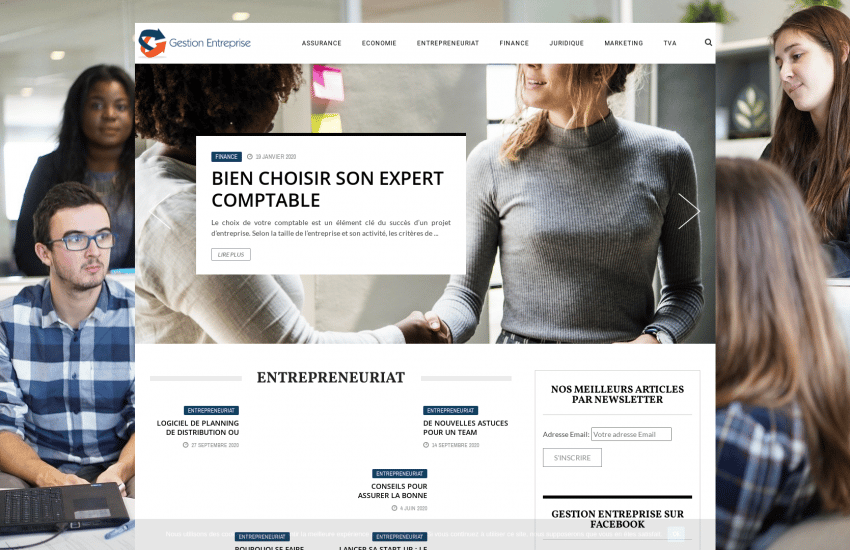Viewport: 850px width, 550px height.
Task: Click the LIRE PLUS button
Action: pyautogui.click(x=231, y=254)
